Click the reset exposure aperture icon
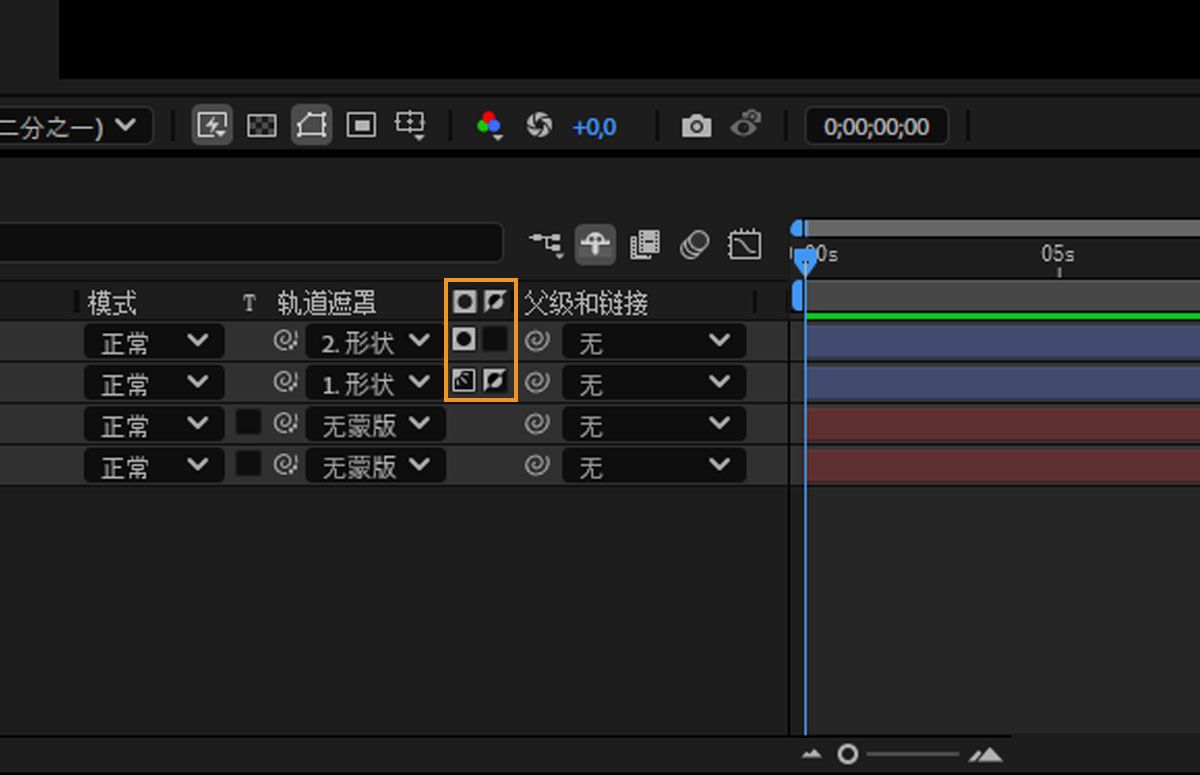The height and width of the screenshot is (775, 1200). 539,126
